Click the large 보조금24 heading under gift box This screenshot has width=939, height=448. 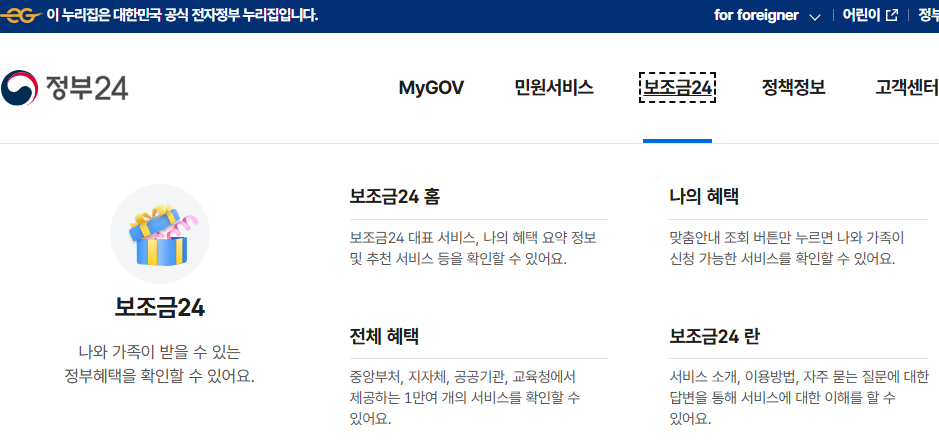pos(160,308)
